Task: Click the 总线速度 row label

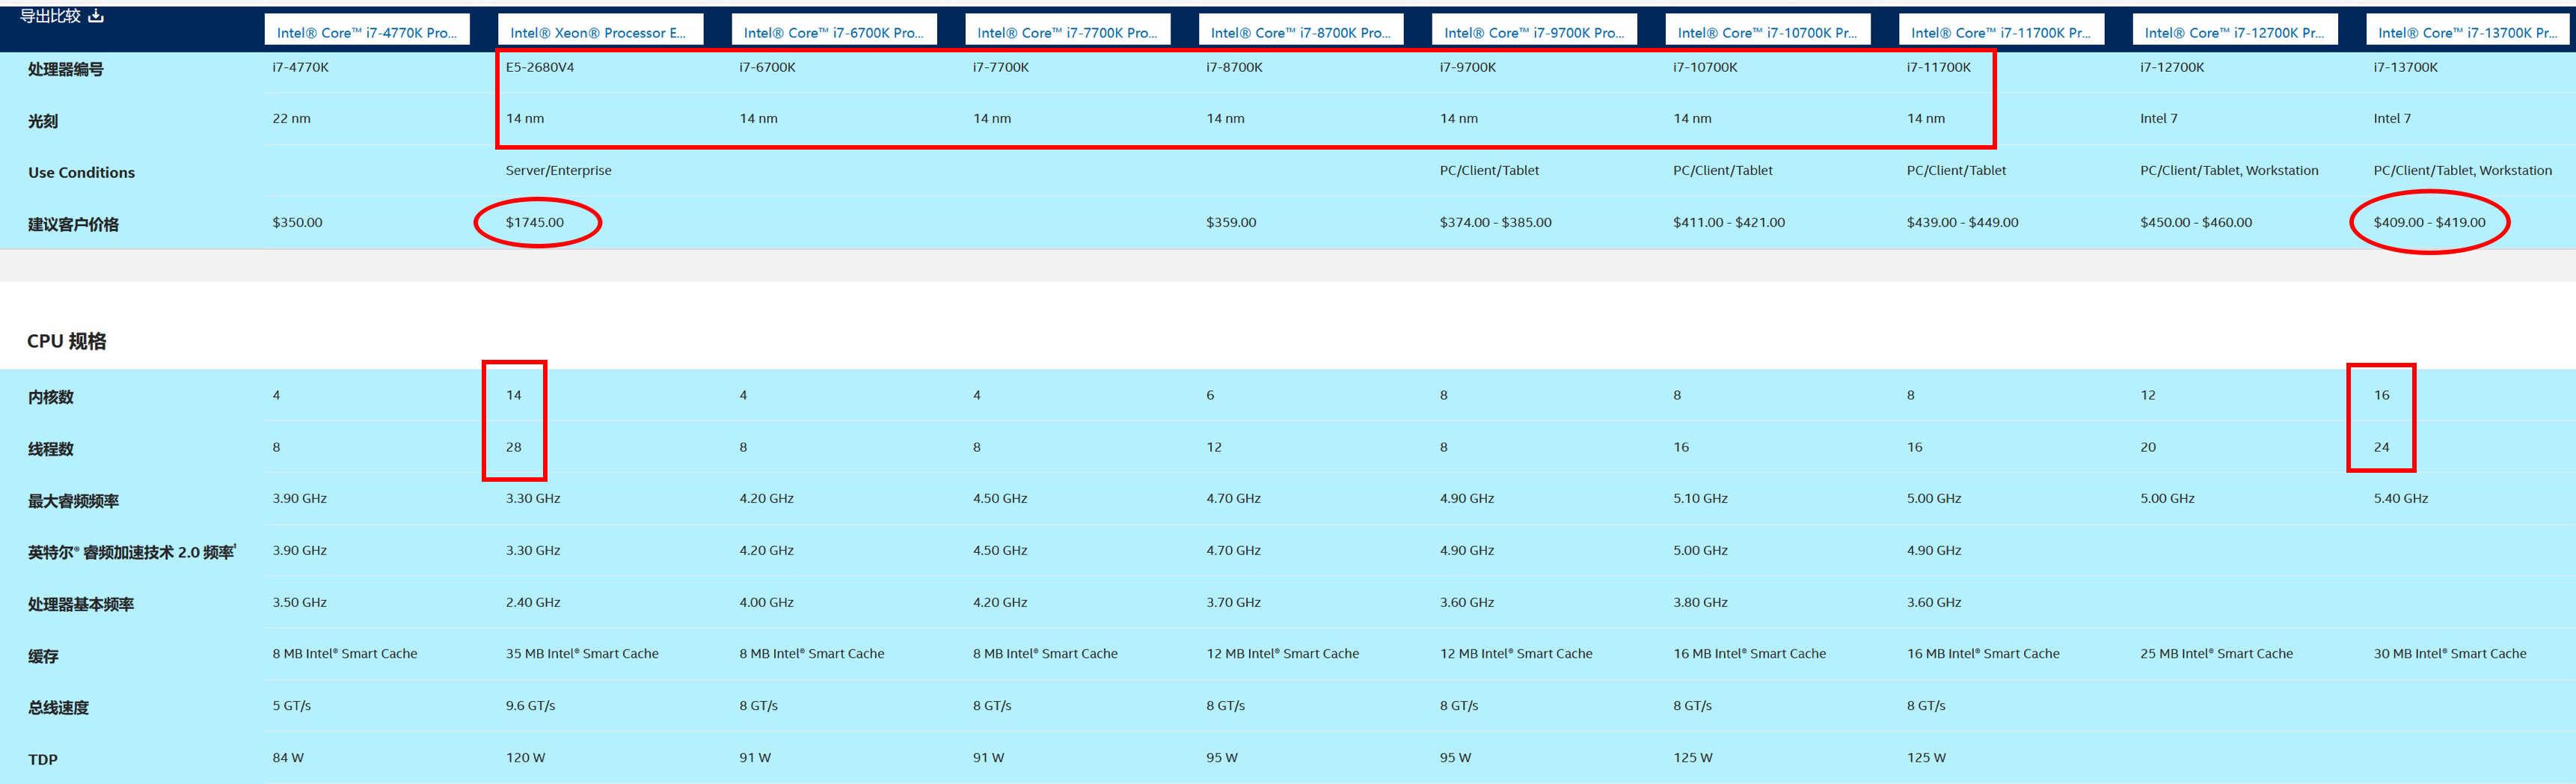Action: (58, 708)
